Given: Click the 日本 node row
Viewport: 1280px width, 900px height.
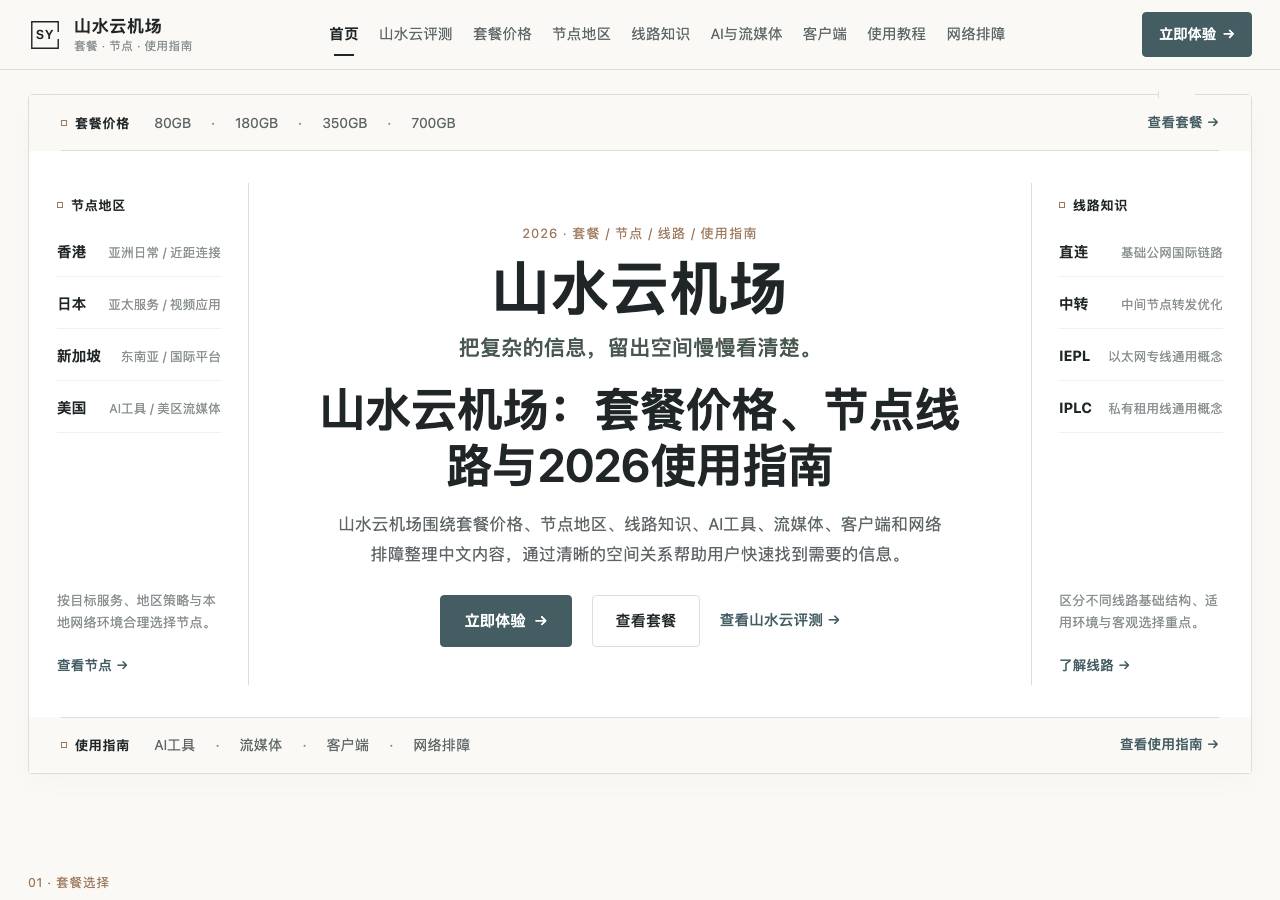Looking at the screenshot, I should [139, 304].
